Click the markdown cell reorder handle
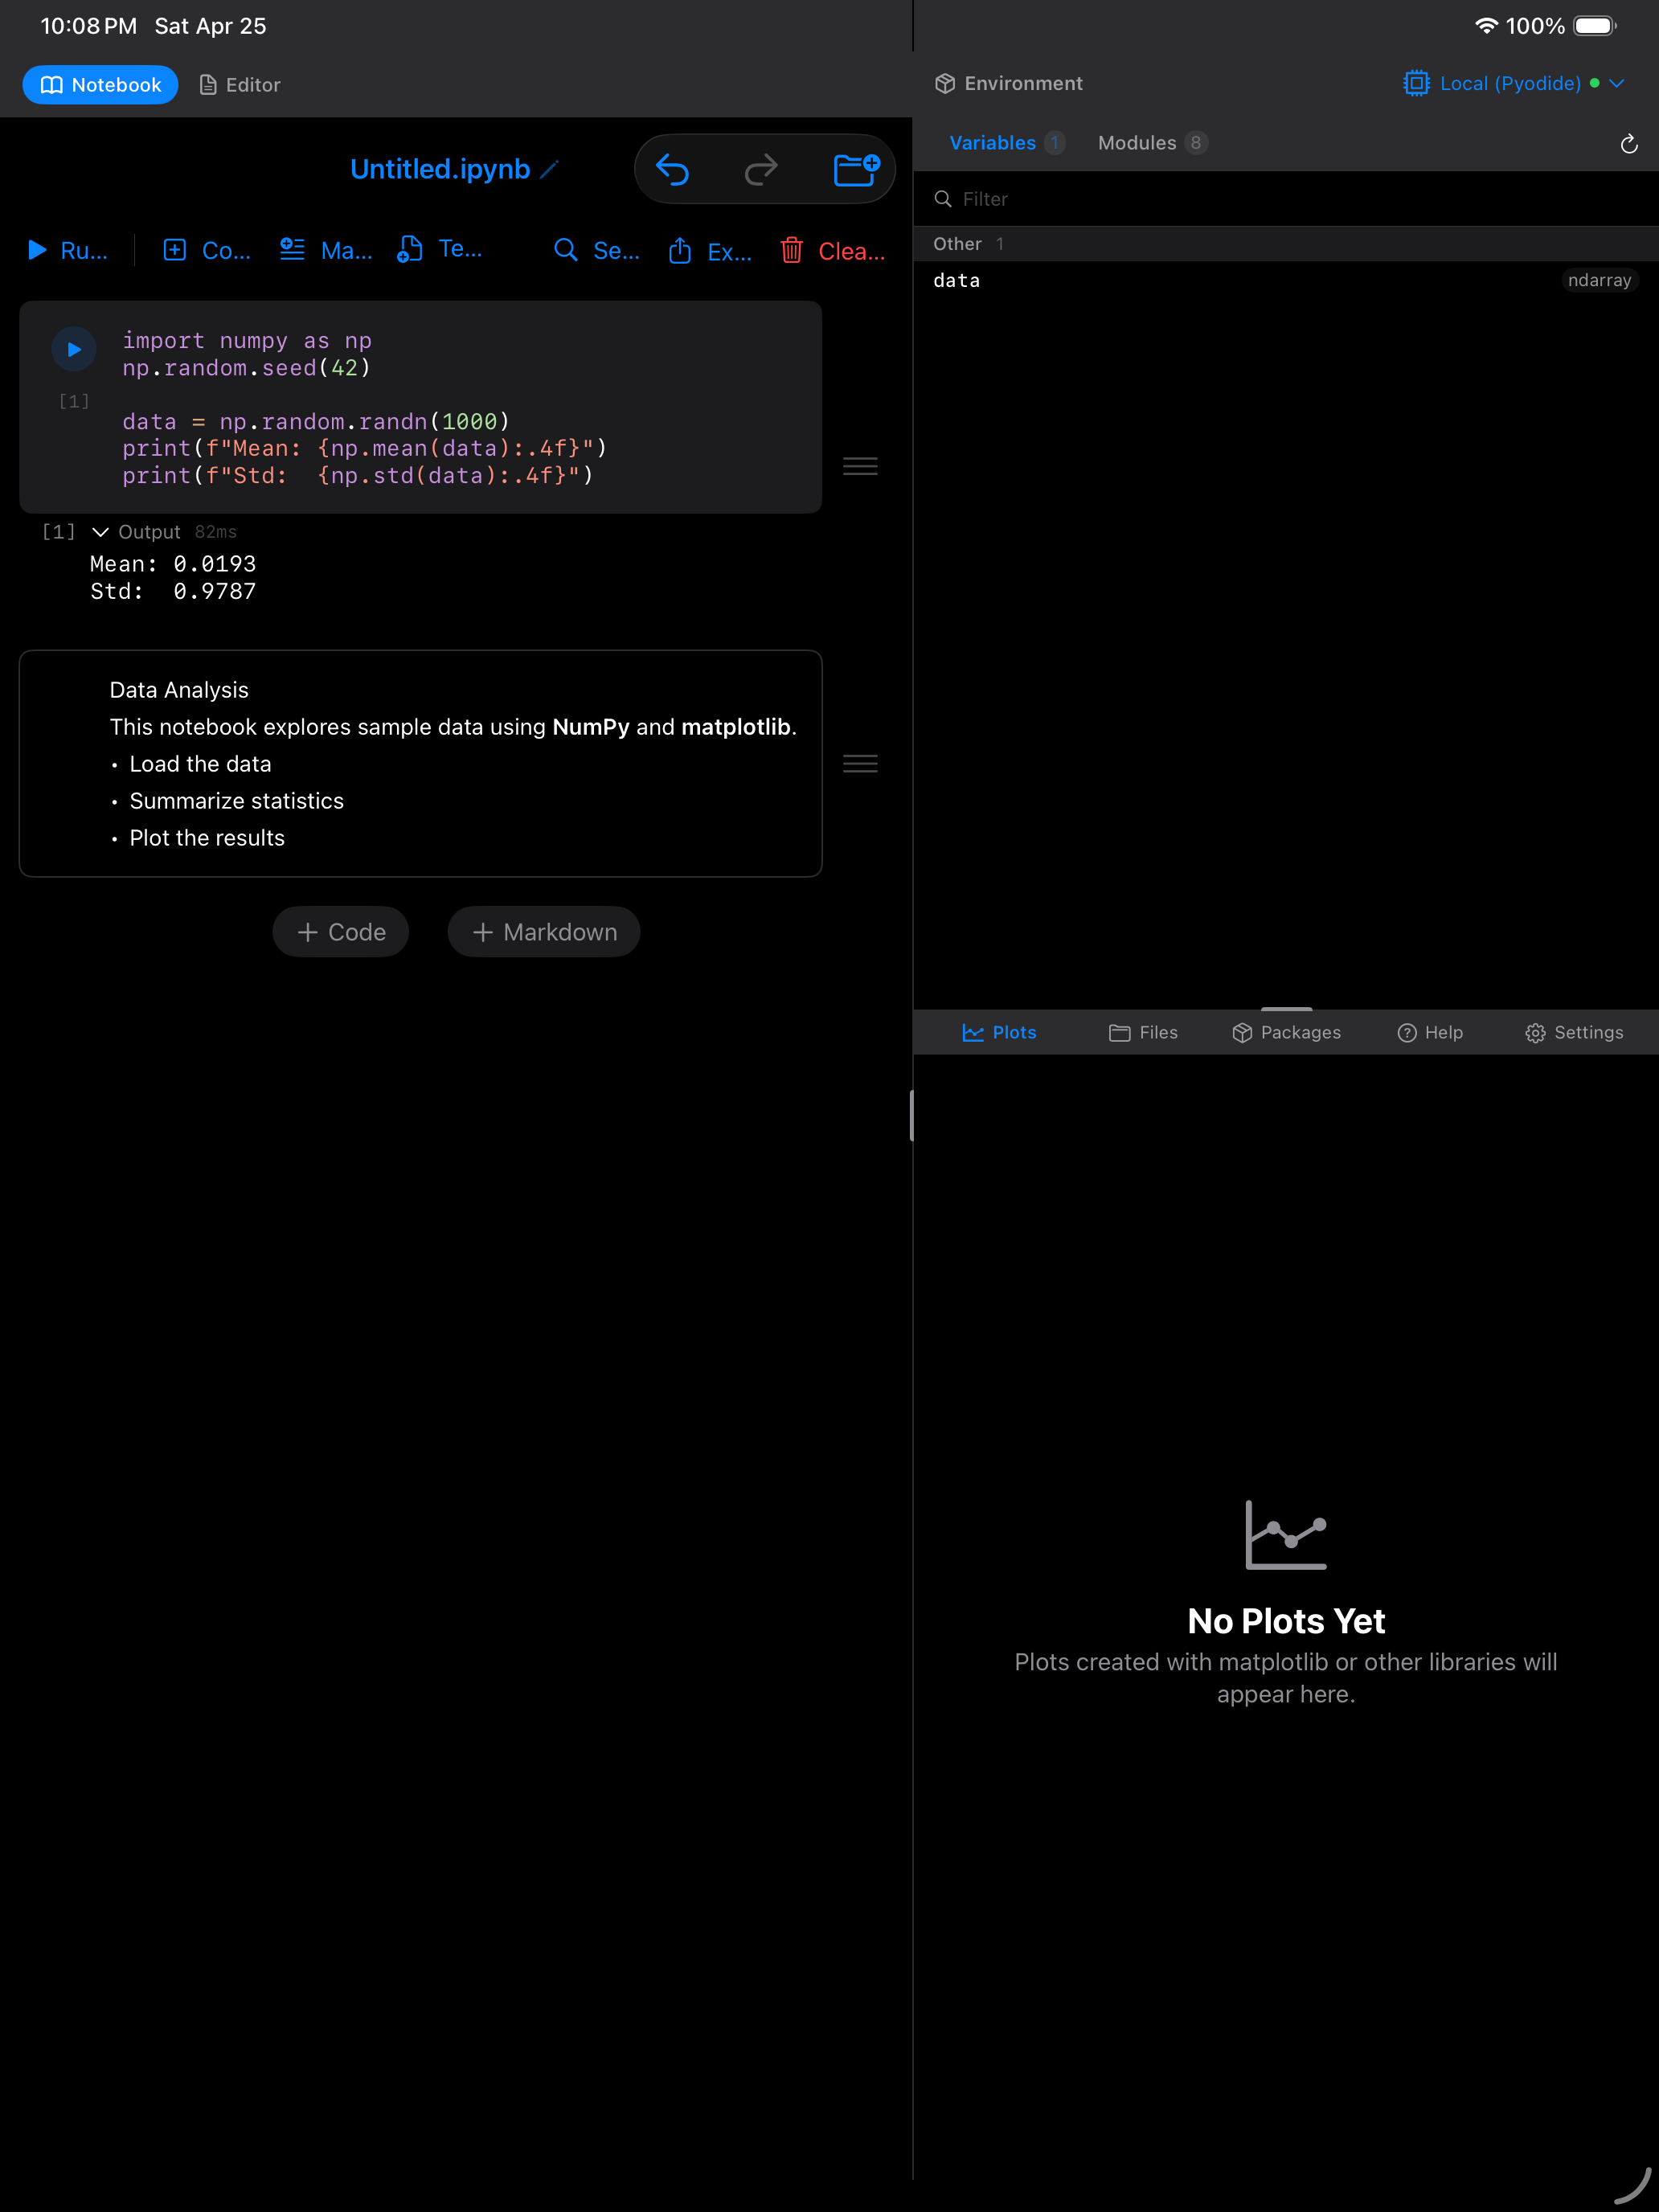 point(860,764)
